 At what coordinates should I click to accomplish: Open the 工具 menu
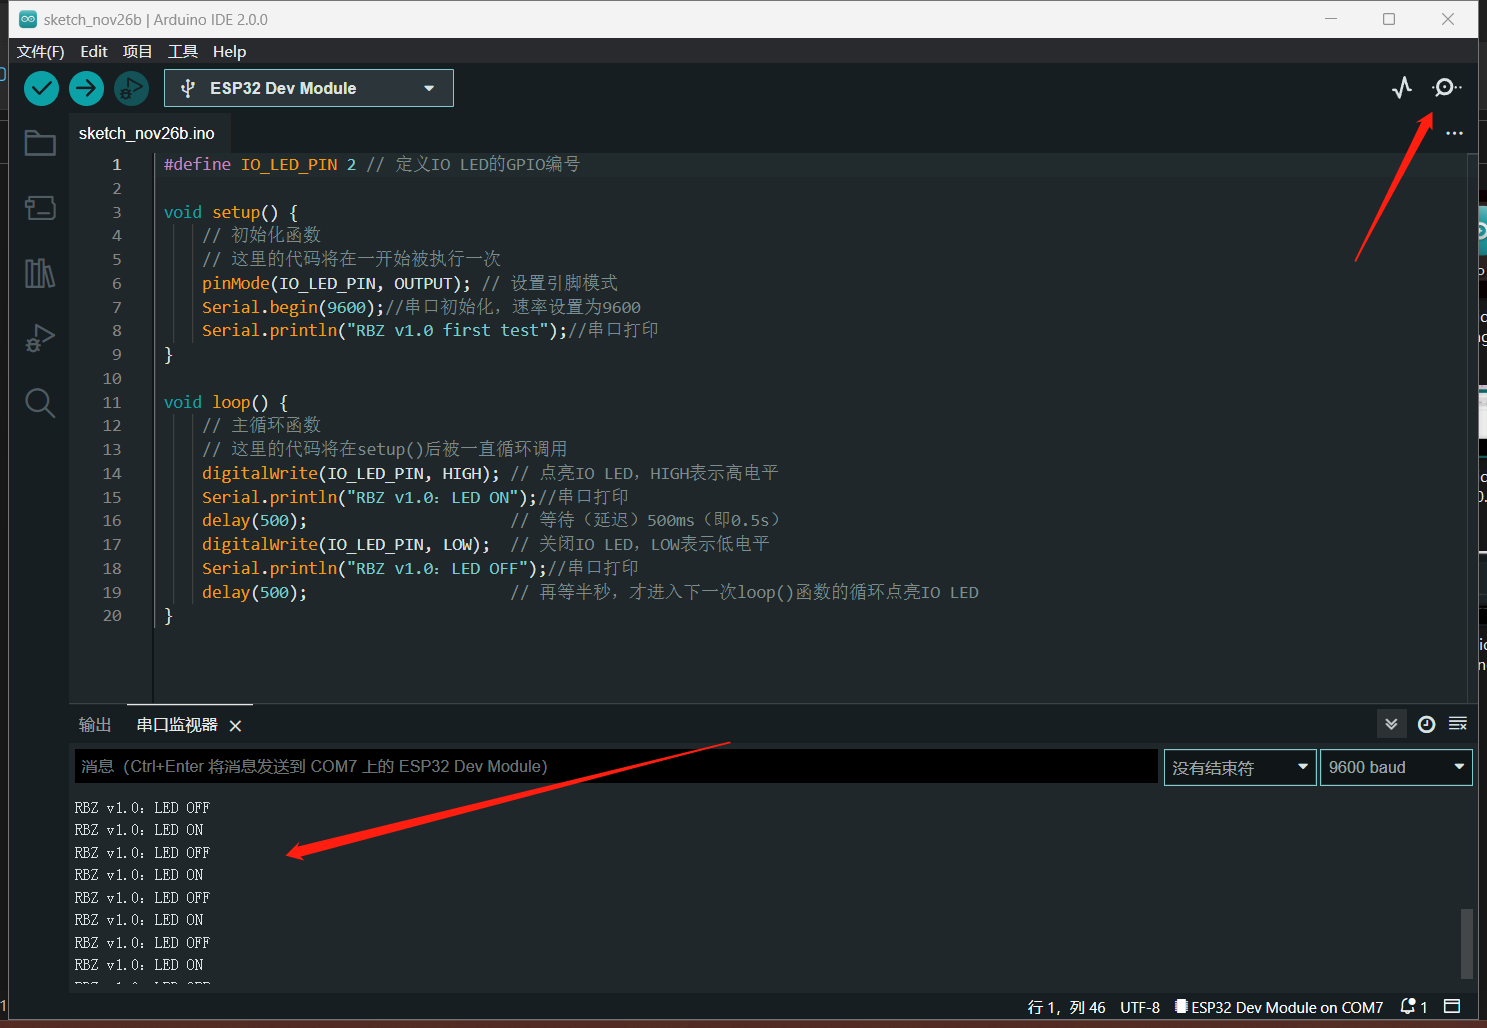(x=183, y=52)
